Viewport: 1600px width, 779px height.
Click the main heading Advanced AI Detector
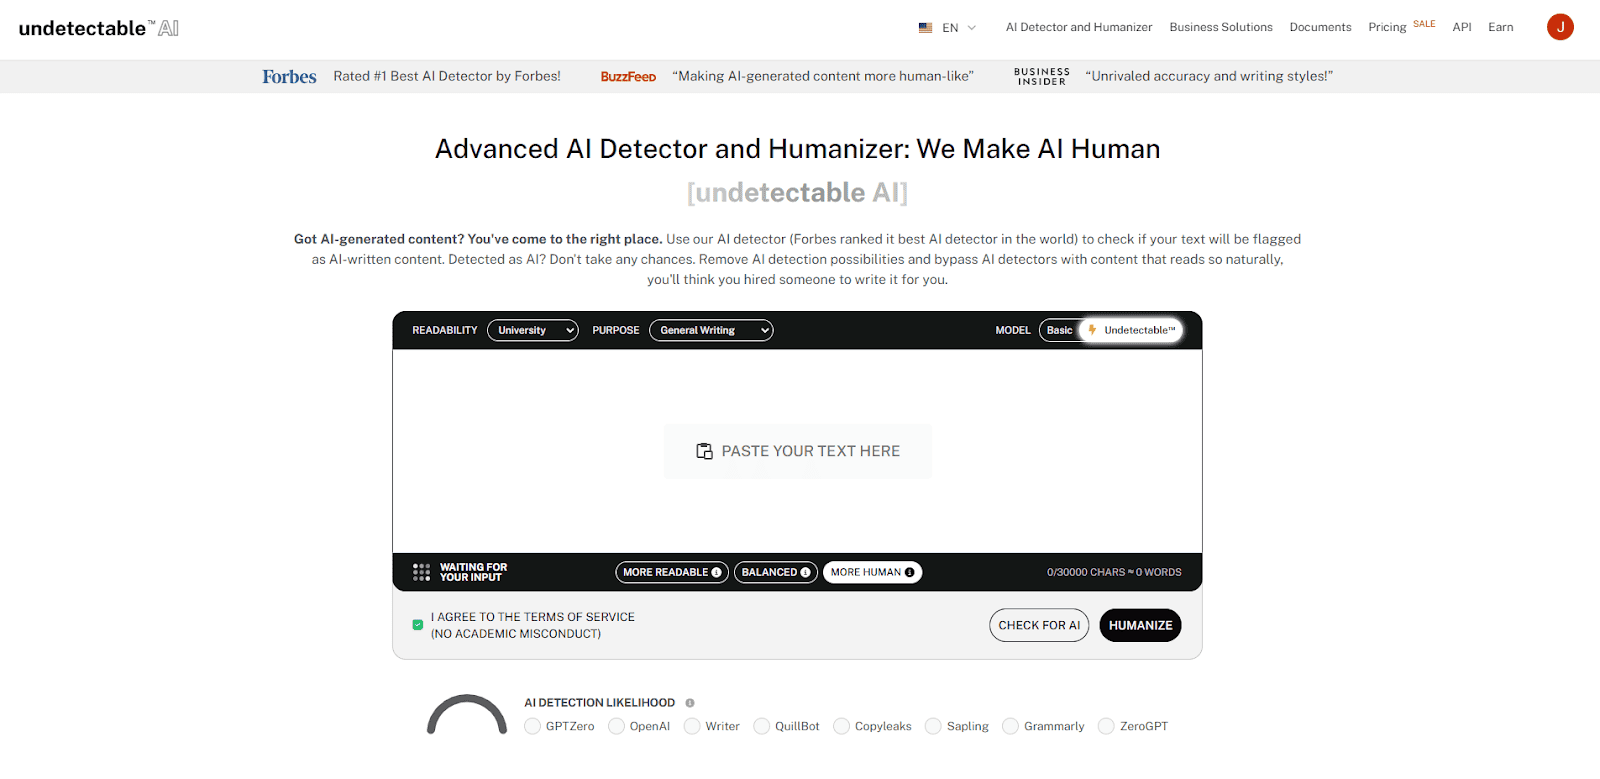(x=797, y=149)
